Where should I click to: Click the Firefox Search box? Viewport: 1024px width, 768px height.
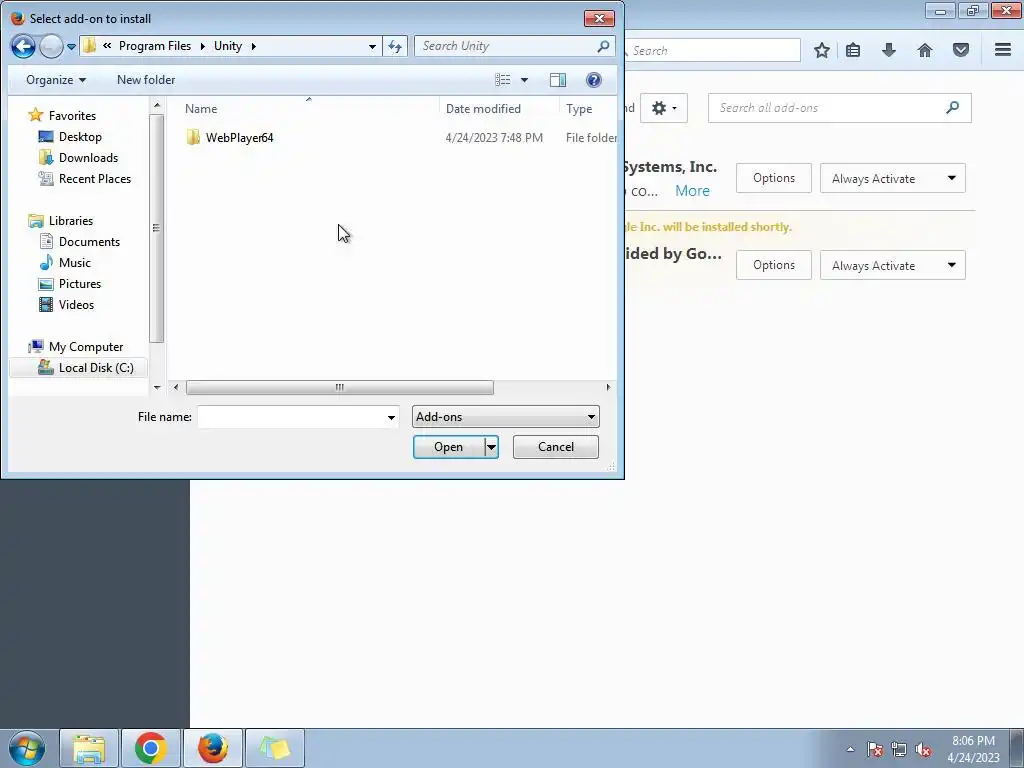point(712,50)
